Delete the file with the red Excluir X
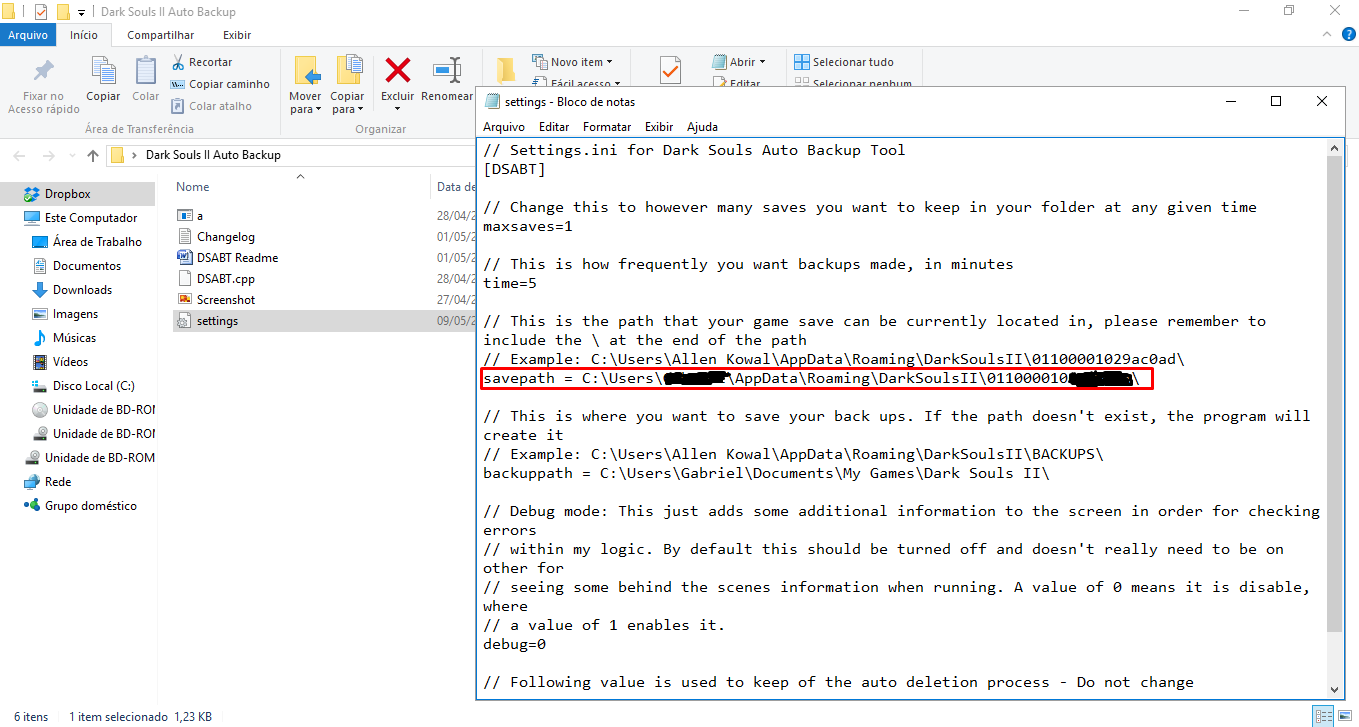Image resolution: width=1359 pixels, height=727 pixels. [398, 72]
